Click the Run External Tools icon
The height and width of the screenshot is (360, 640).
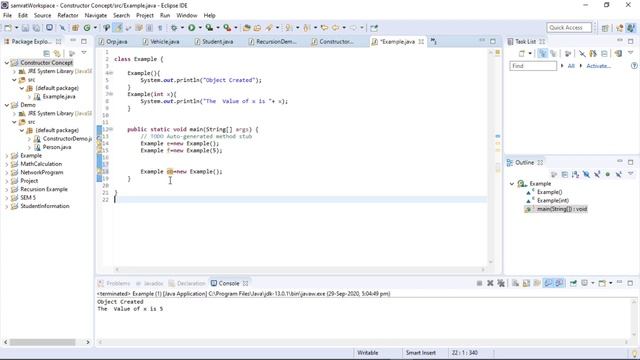click(x=227, y=28)
